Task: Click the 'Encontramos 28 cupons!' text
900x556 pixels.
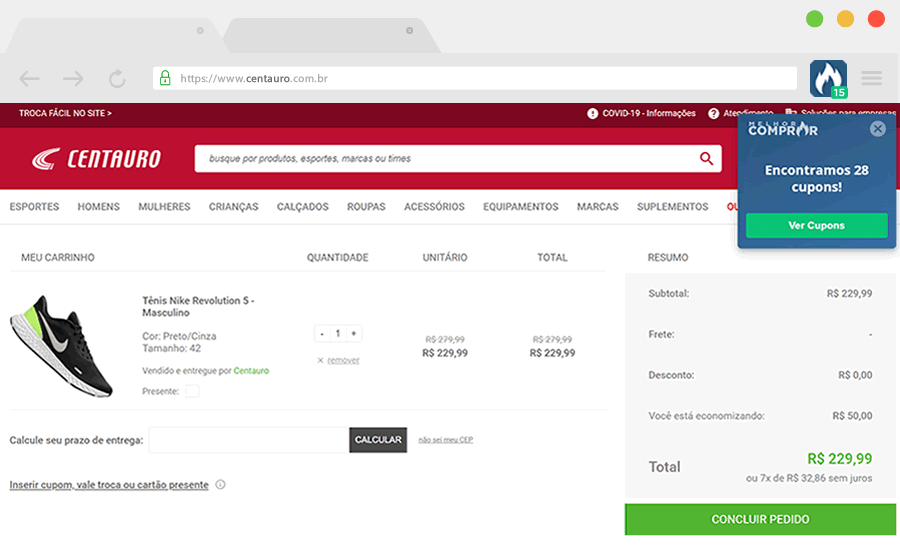Action: pyautogui.click(x=816, y=178)
